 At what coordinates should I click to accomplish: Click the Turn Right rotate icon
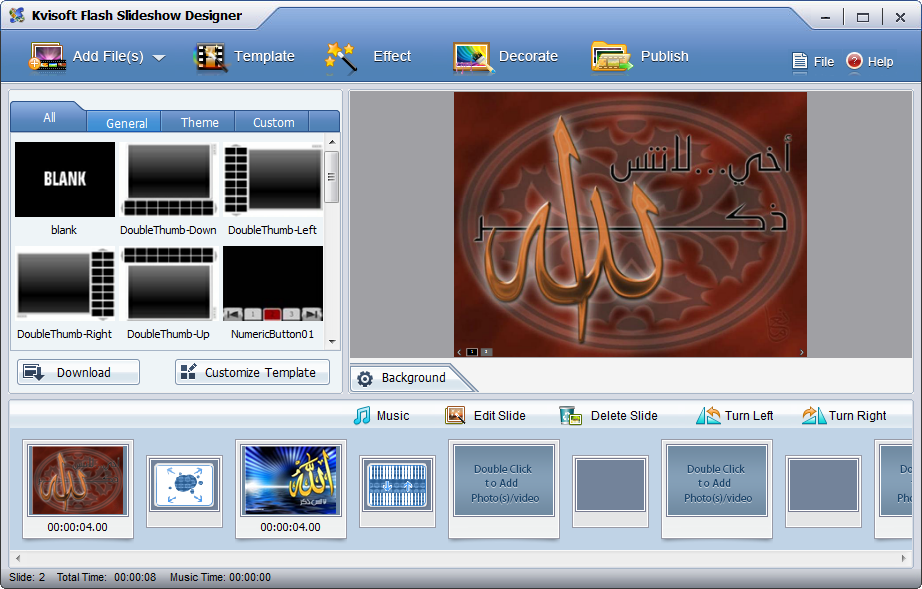coord(814,416)
